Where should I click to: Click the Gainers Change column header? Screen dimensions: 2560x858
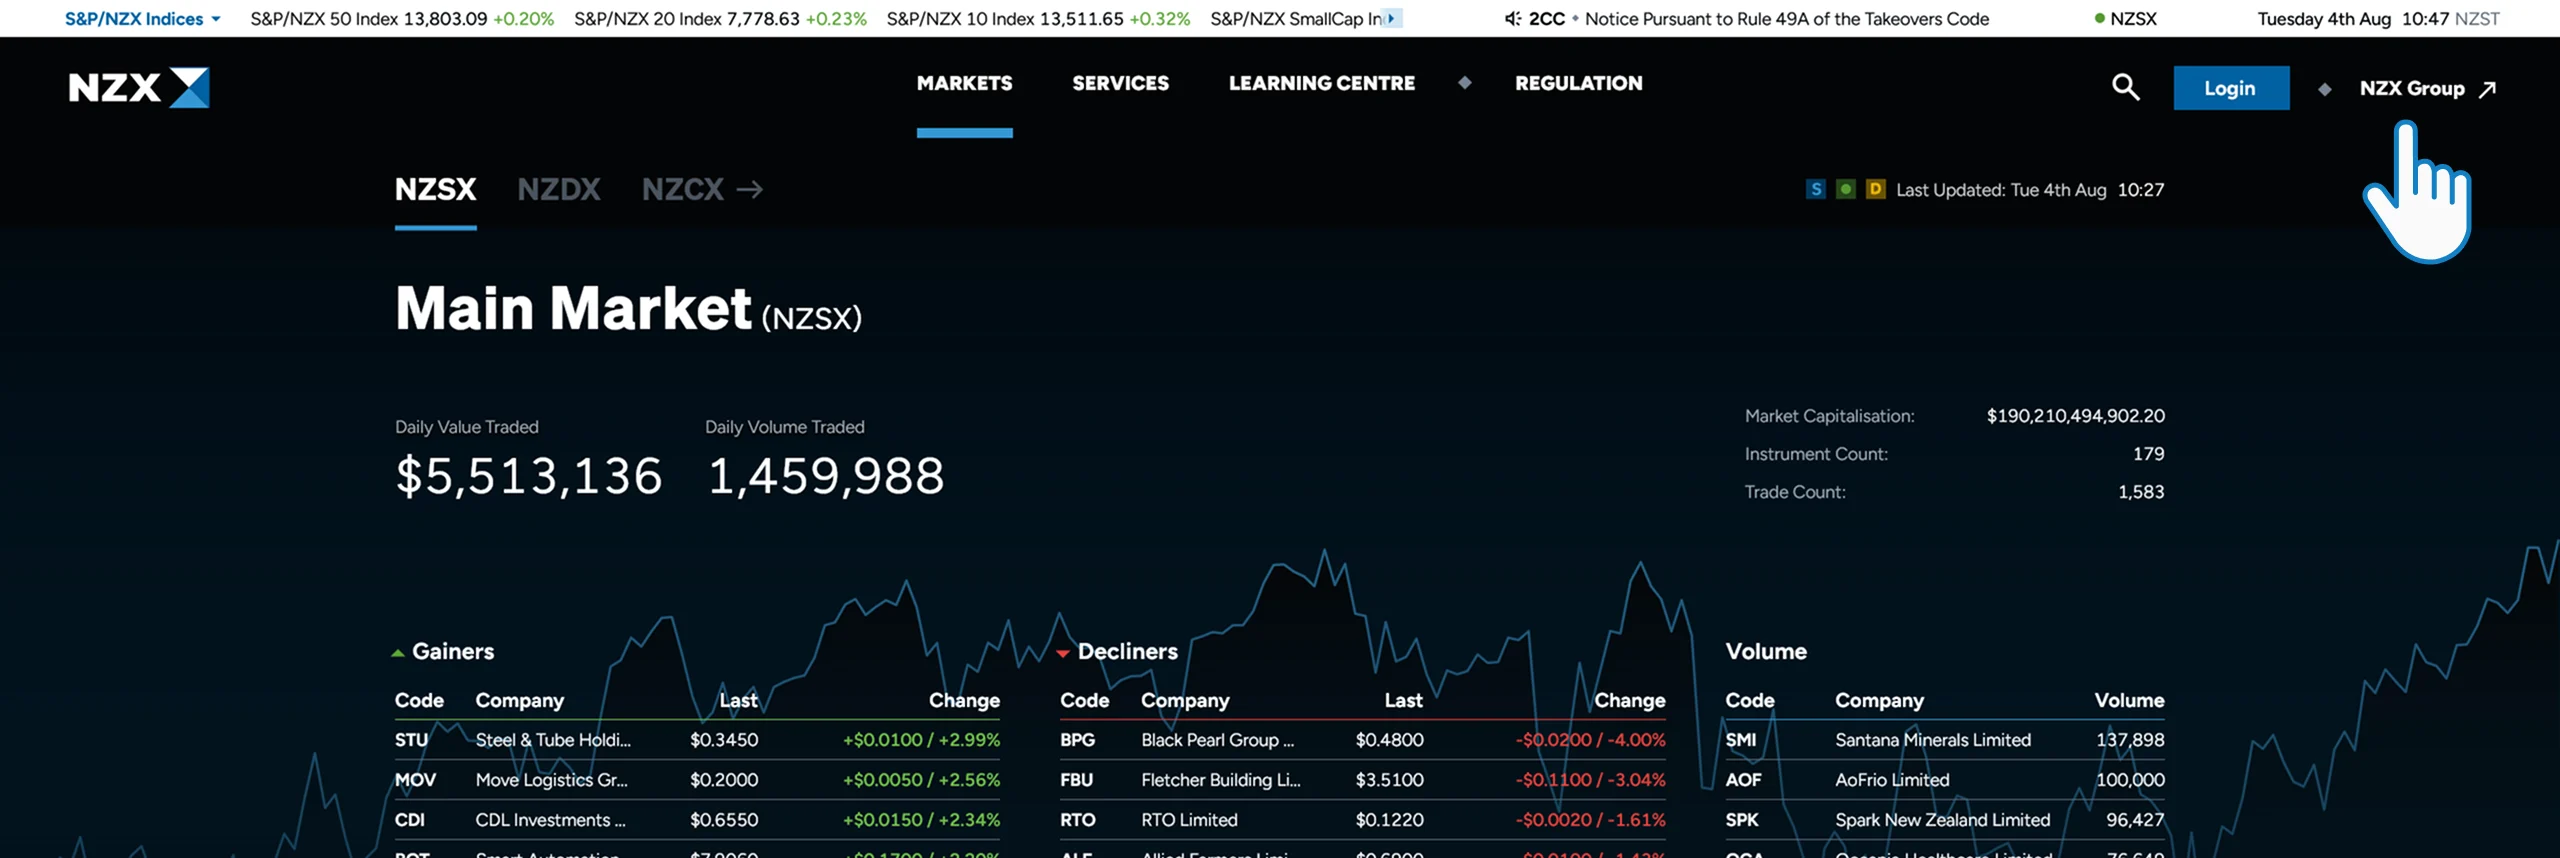tap(964, 701)
